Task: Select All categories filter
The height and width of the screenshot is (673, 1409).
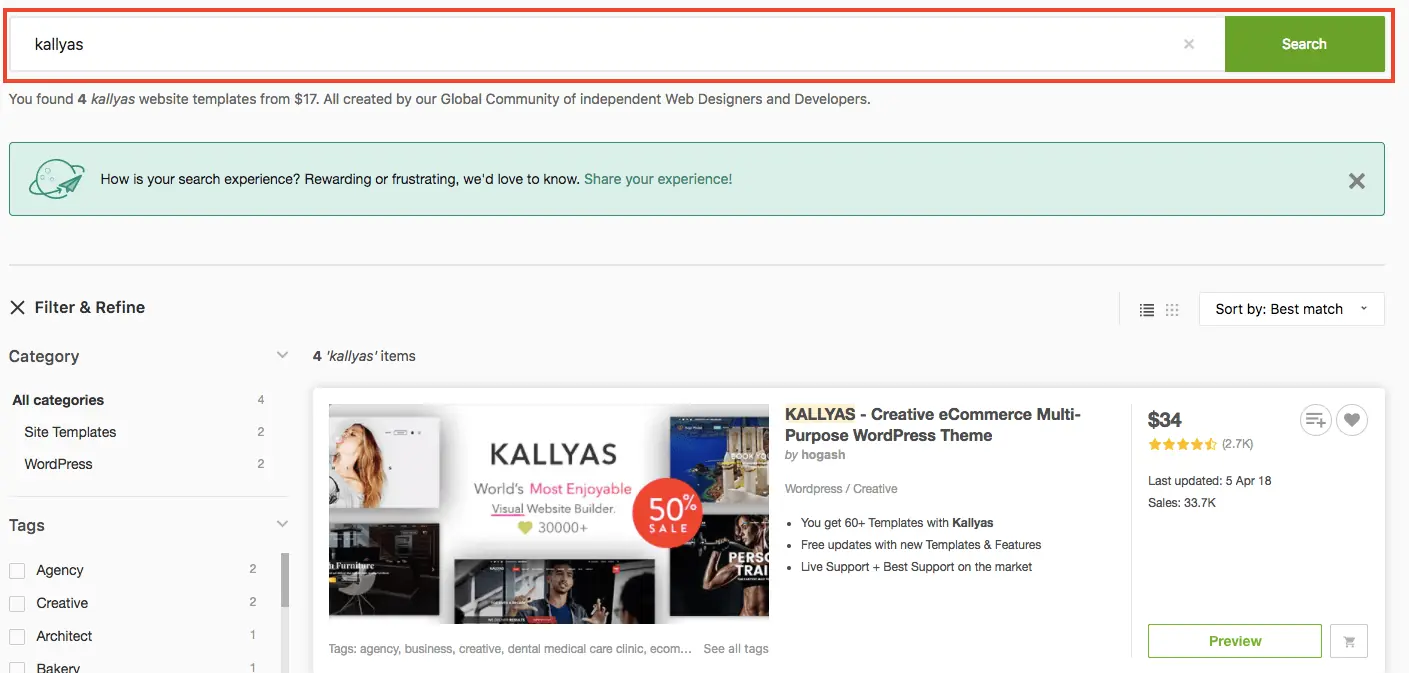Action: (x=58, y=400)
